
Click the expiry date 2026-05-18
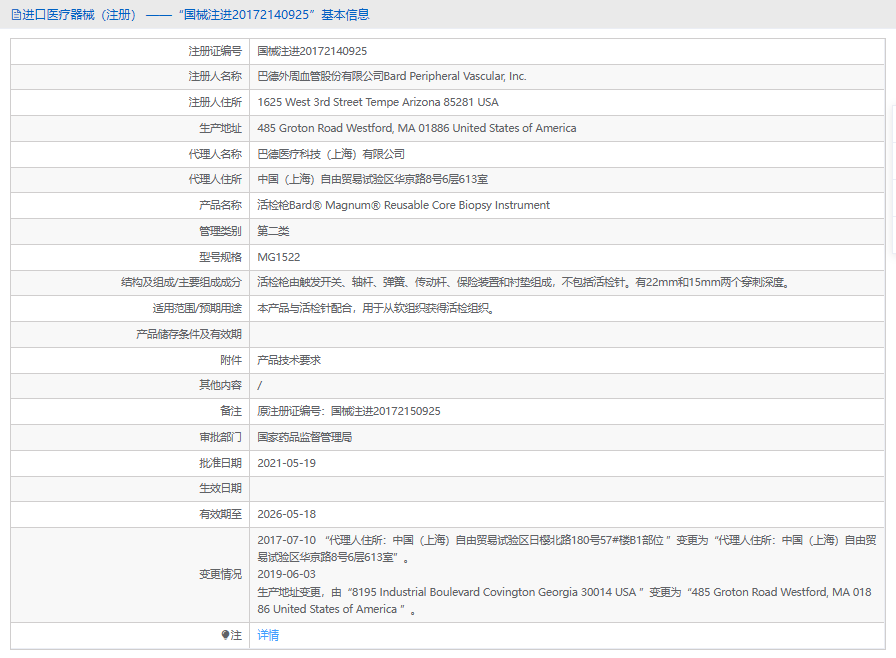pos(286,514)
